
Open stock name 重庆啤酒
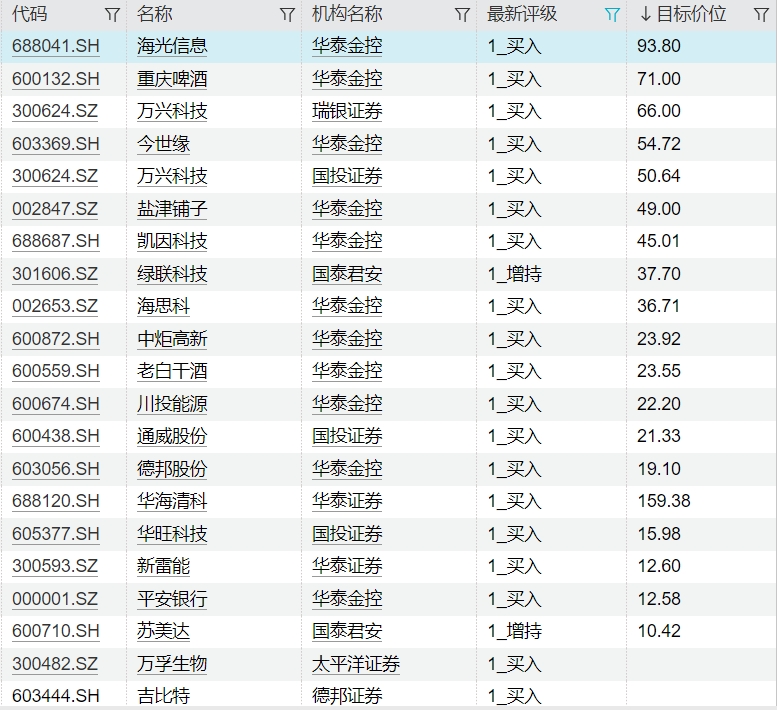pos(172,79)
